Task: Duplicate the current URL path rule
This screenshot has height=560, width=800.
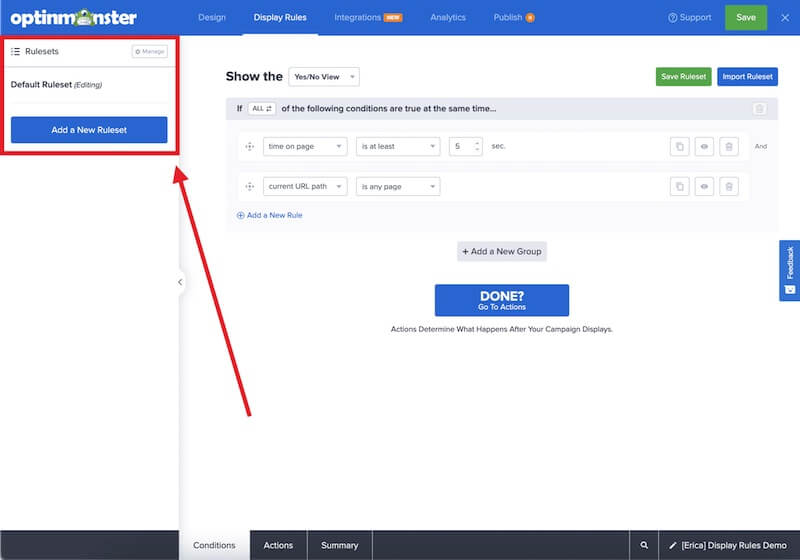Action: coord(680,186)
